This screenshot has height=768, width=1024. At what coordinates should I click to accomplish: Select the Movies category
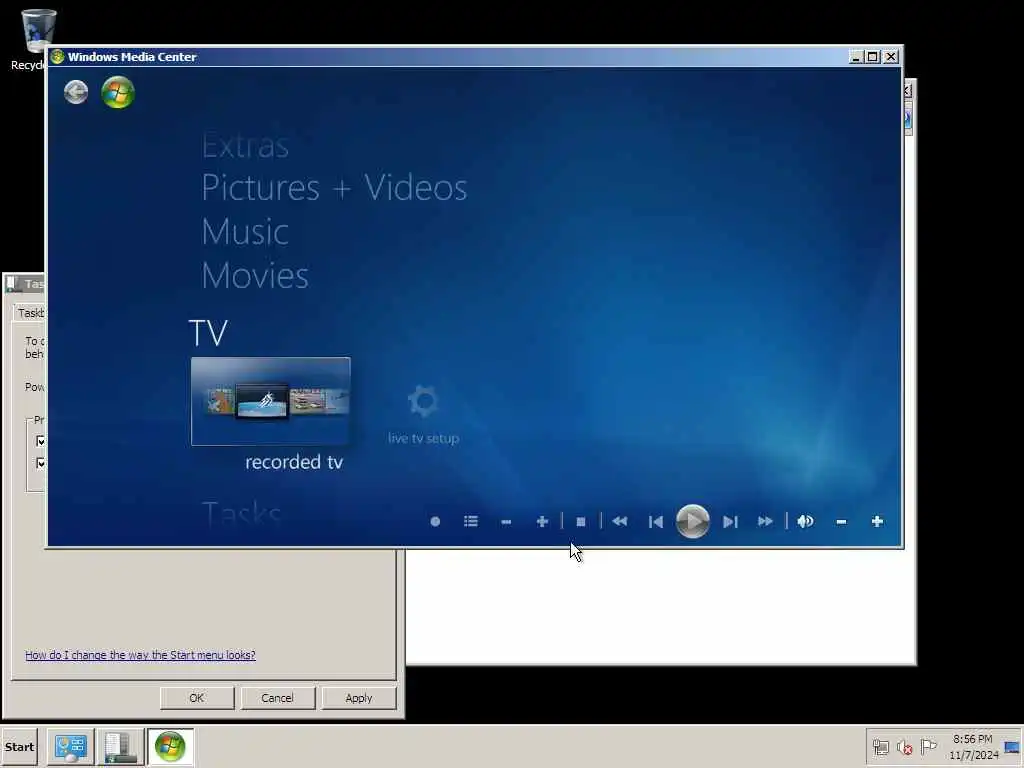click(x=255, y=276)
